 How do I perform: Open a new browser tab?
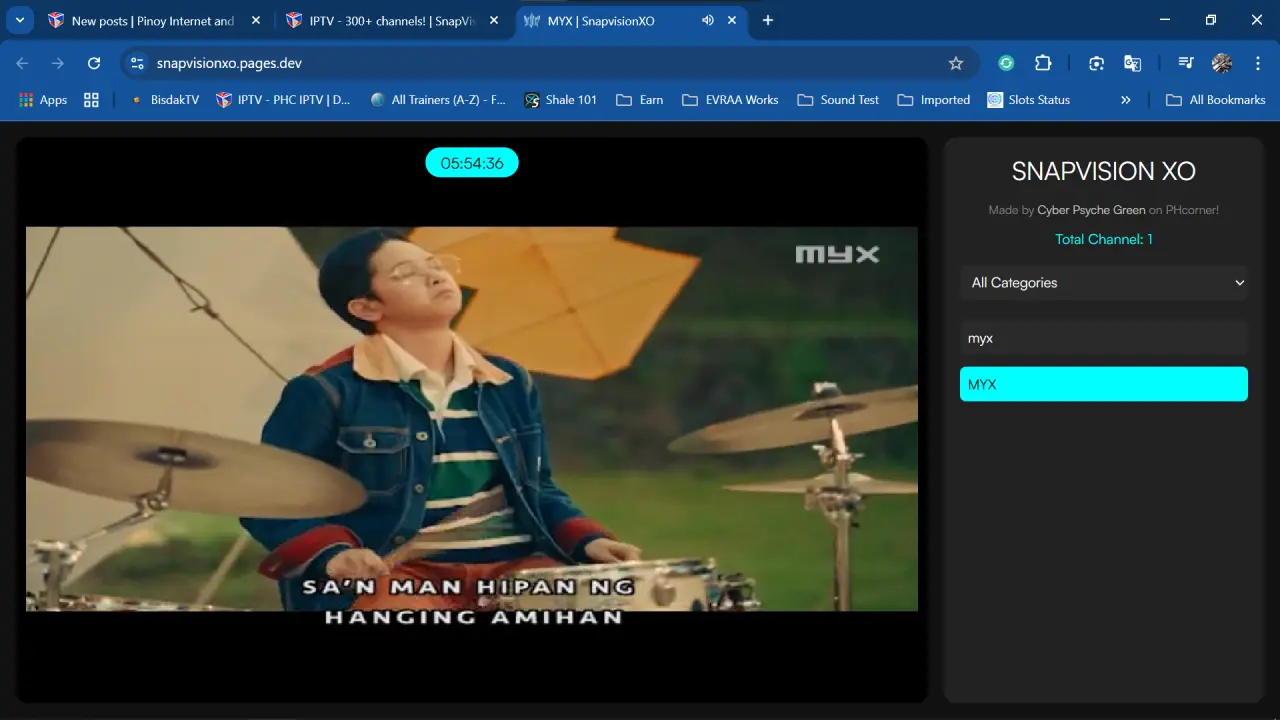pyautogui.click(x=768, y=20)
